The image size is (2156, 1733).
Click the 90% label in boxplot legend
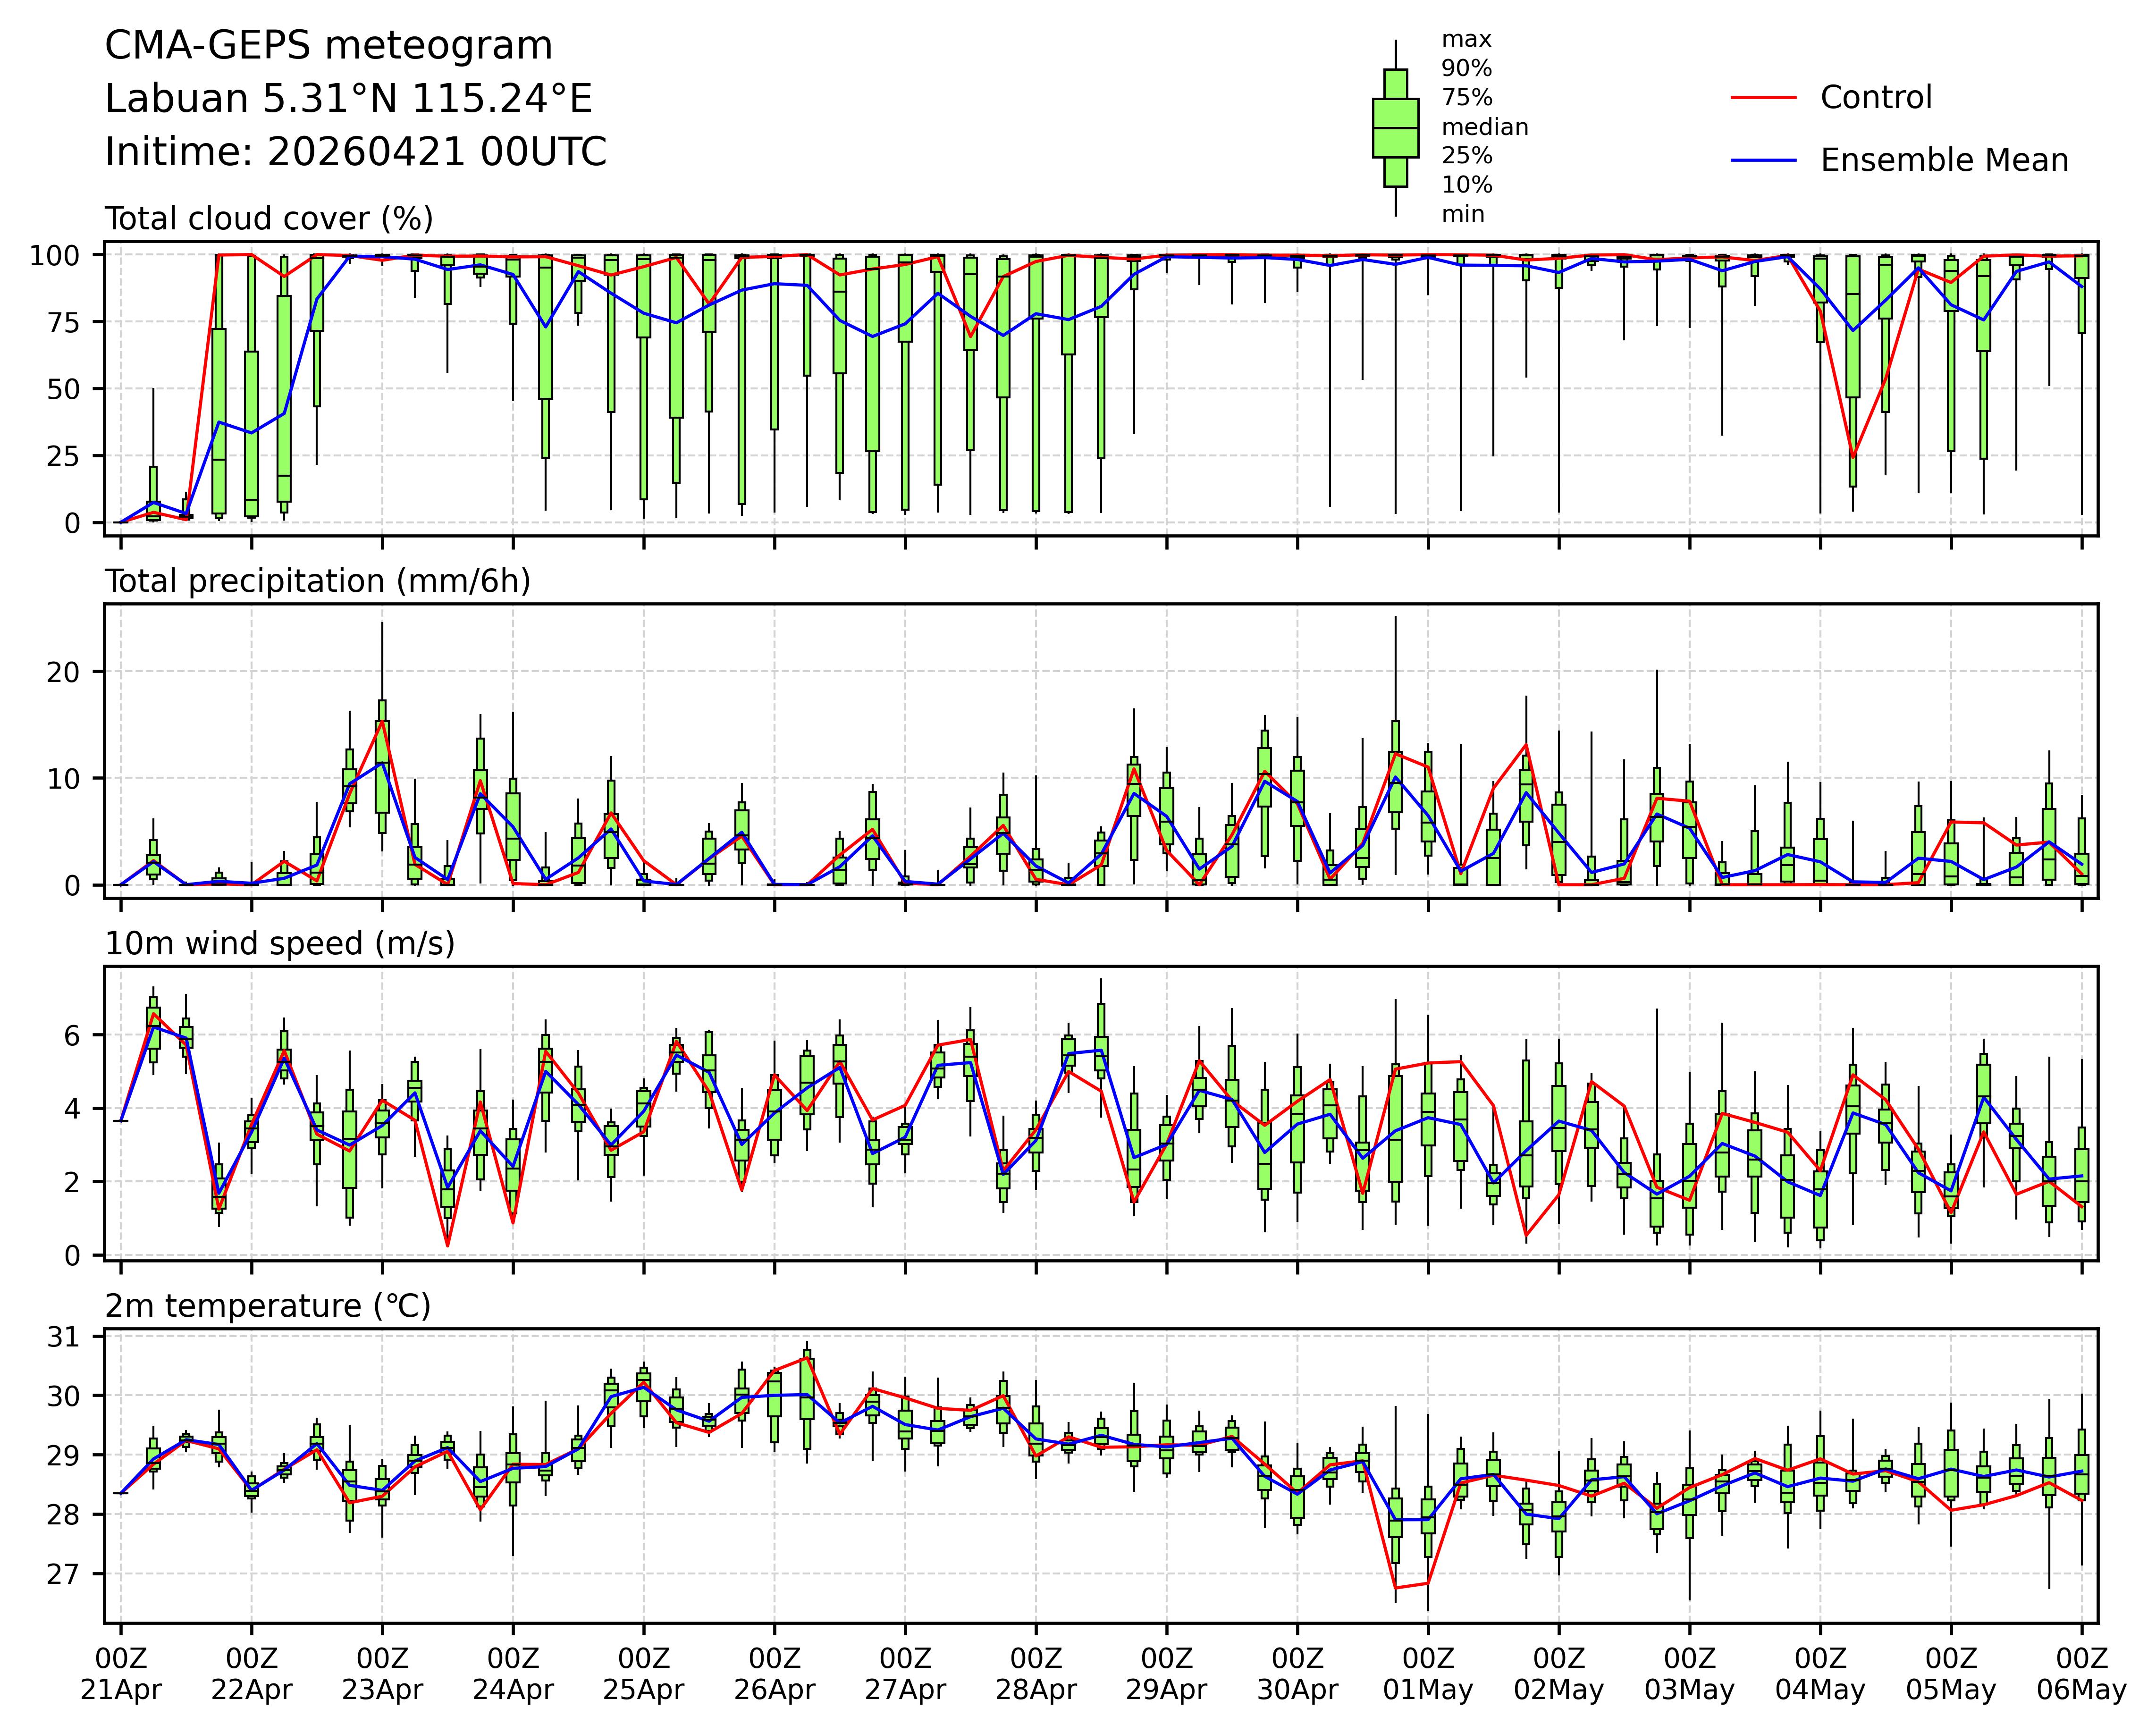point(1466,69)
